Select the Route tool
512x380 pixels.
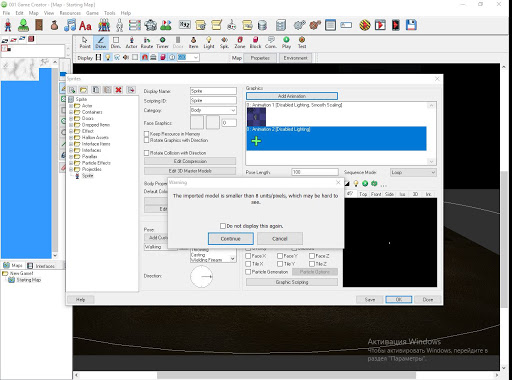pos(147,43)
